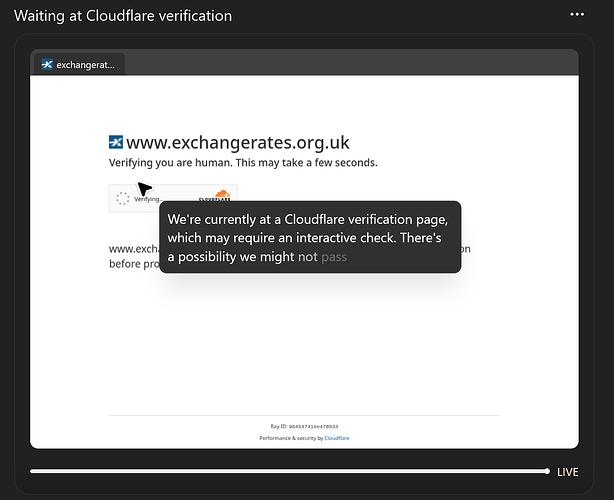Click the www.exchangerates.org.uk heading text
614x500 pixels.
(x=238, y=143)
